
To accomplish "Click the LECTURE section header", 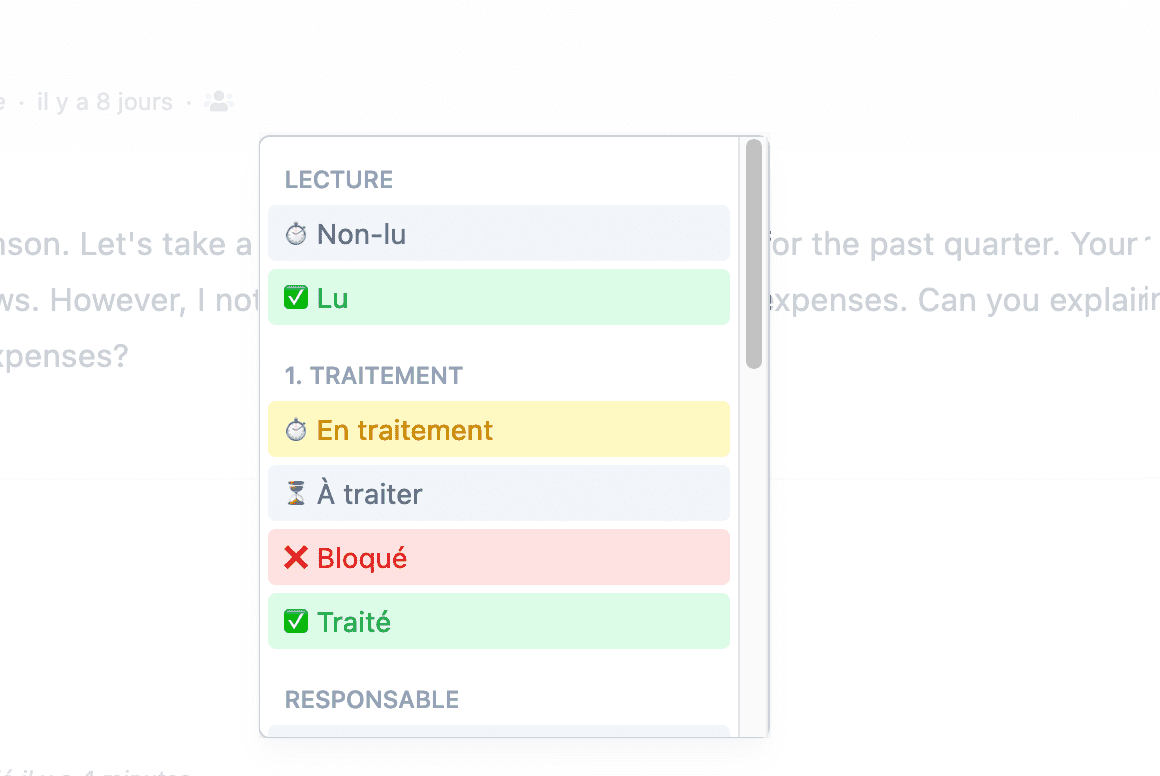I will coord(339,180).
